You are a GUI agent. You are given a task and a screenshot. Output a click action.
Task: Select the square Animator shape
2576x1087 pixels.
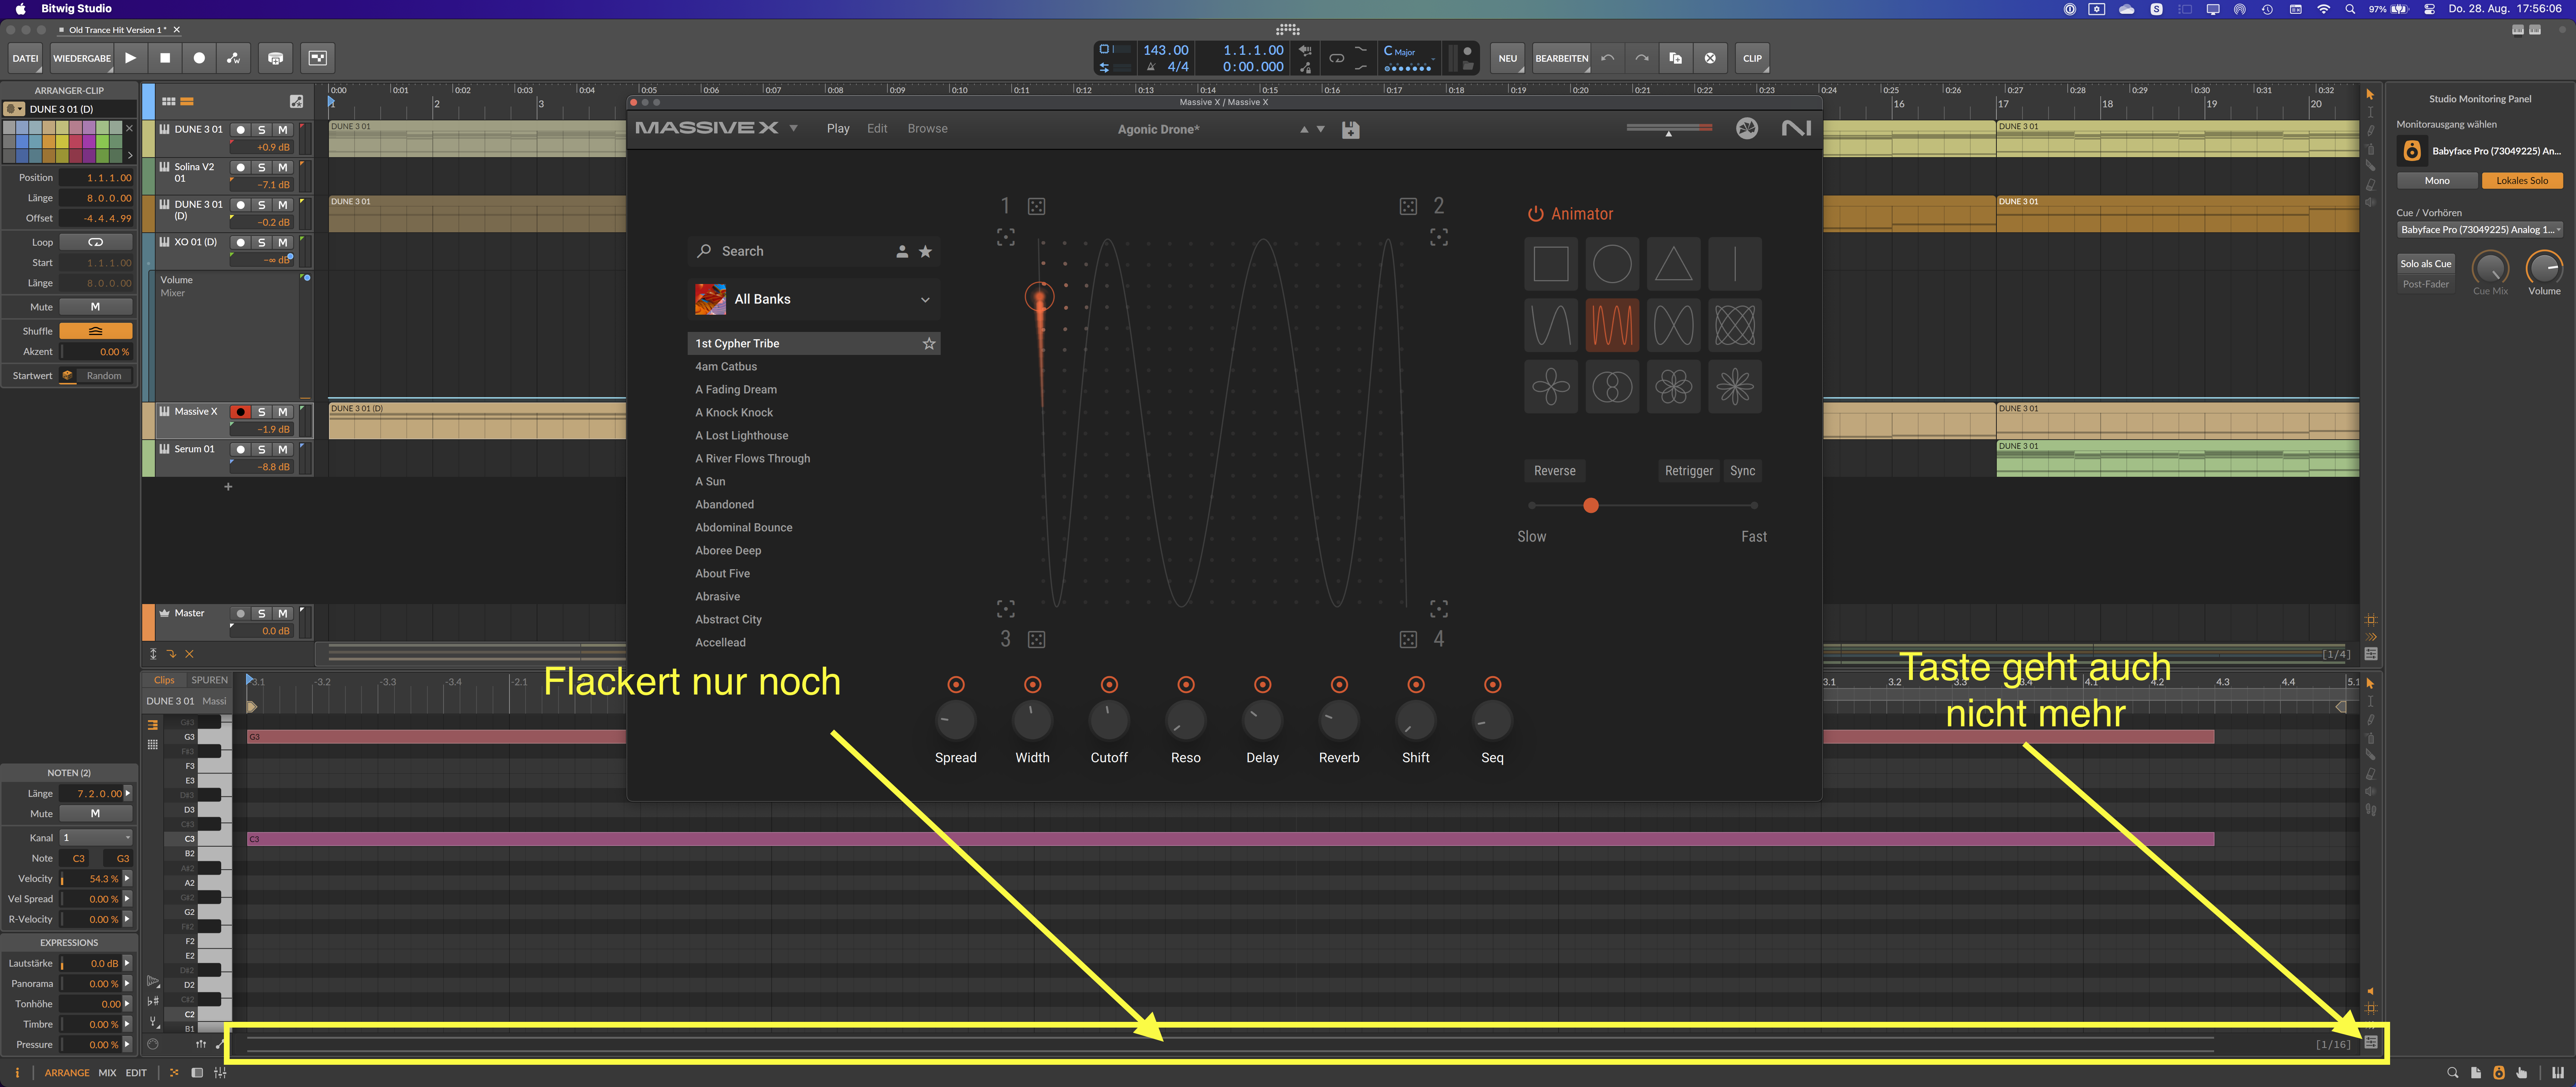[1551, 264]
